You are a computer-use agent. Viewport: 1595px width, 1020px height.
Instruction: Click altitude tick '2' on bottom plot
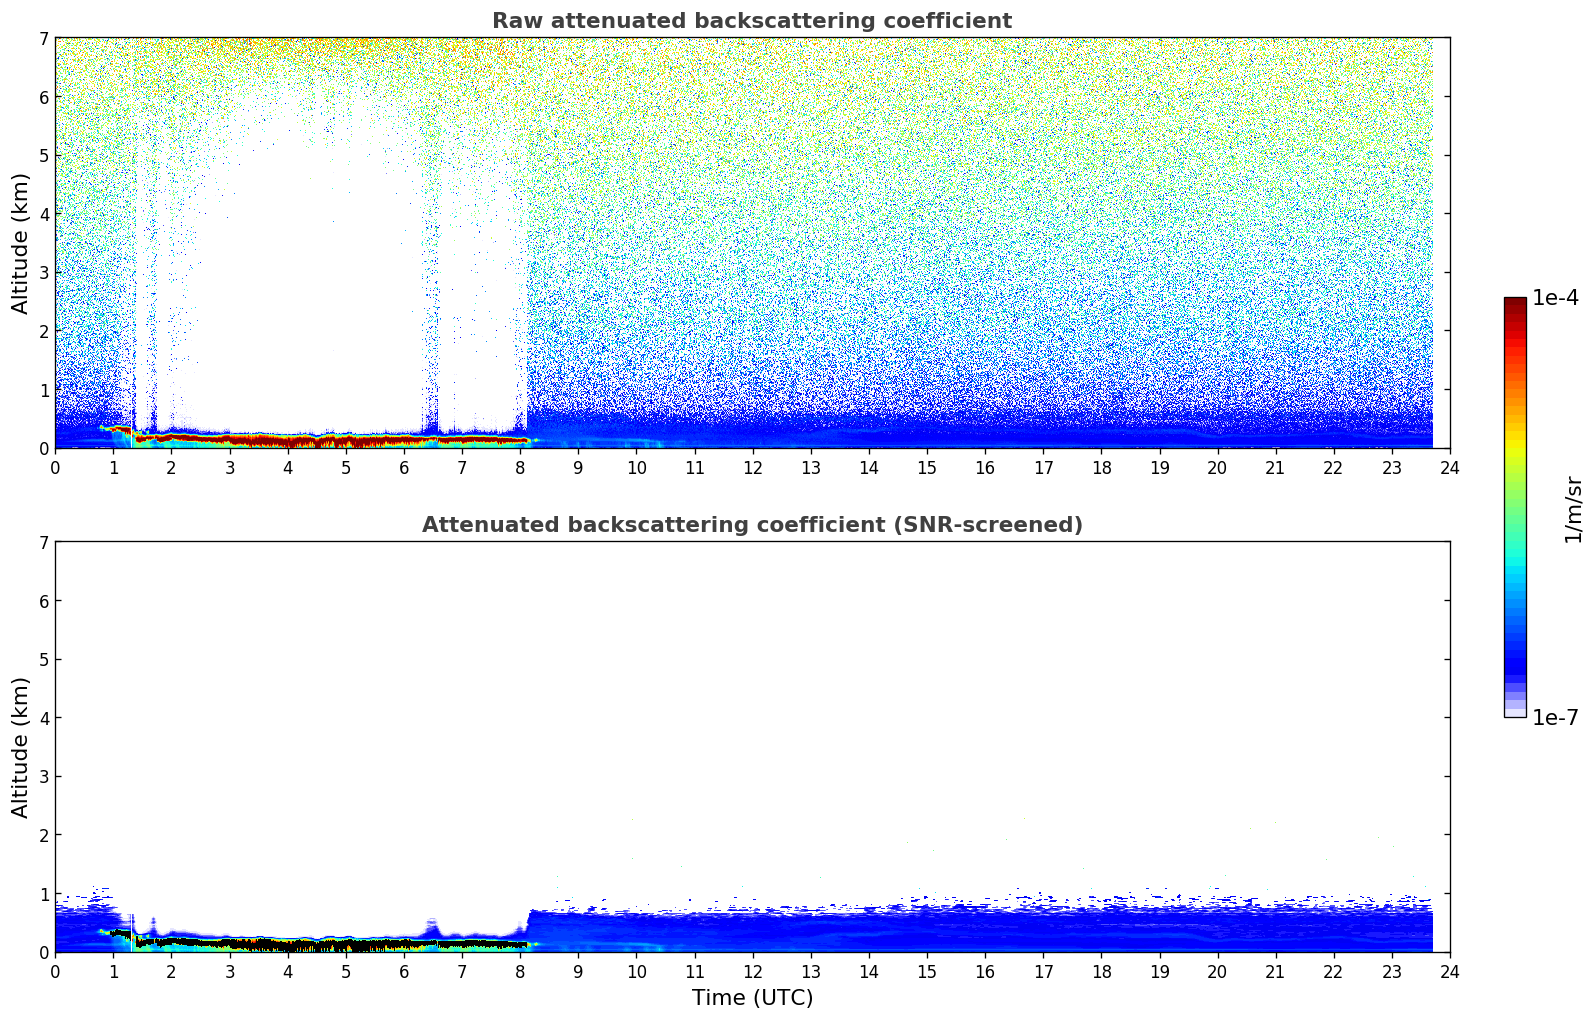click(44, 835)
